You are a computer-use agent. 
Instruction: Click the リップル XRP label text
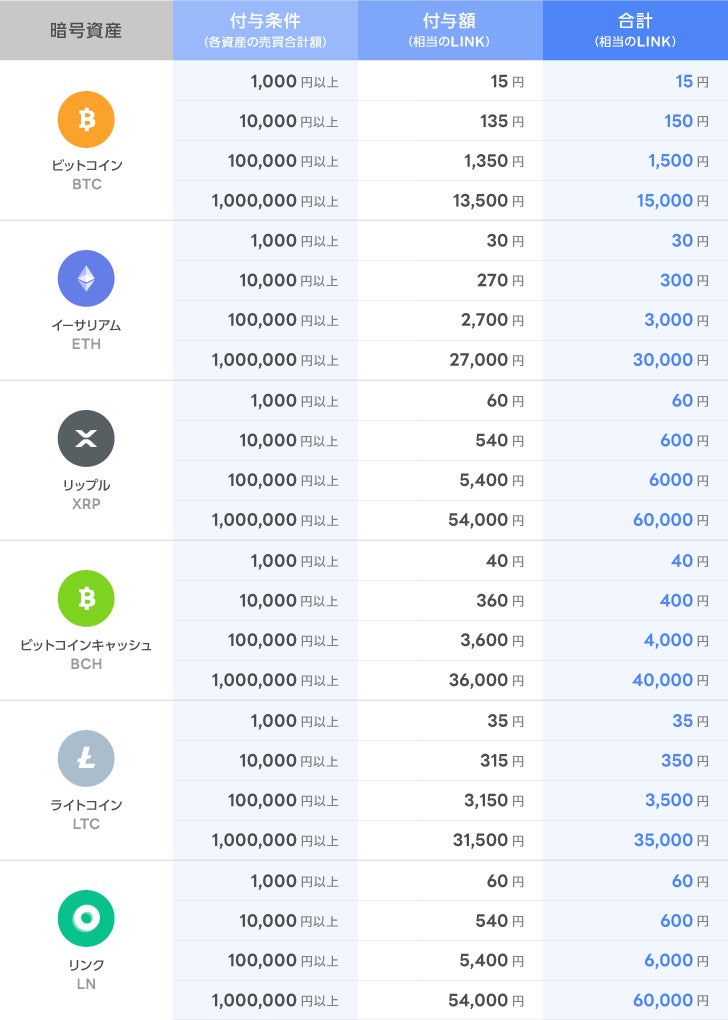[x=86, y=494]
